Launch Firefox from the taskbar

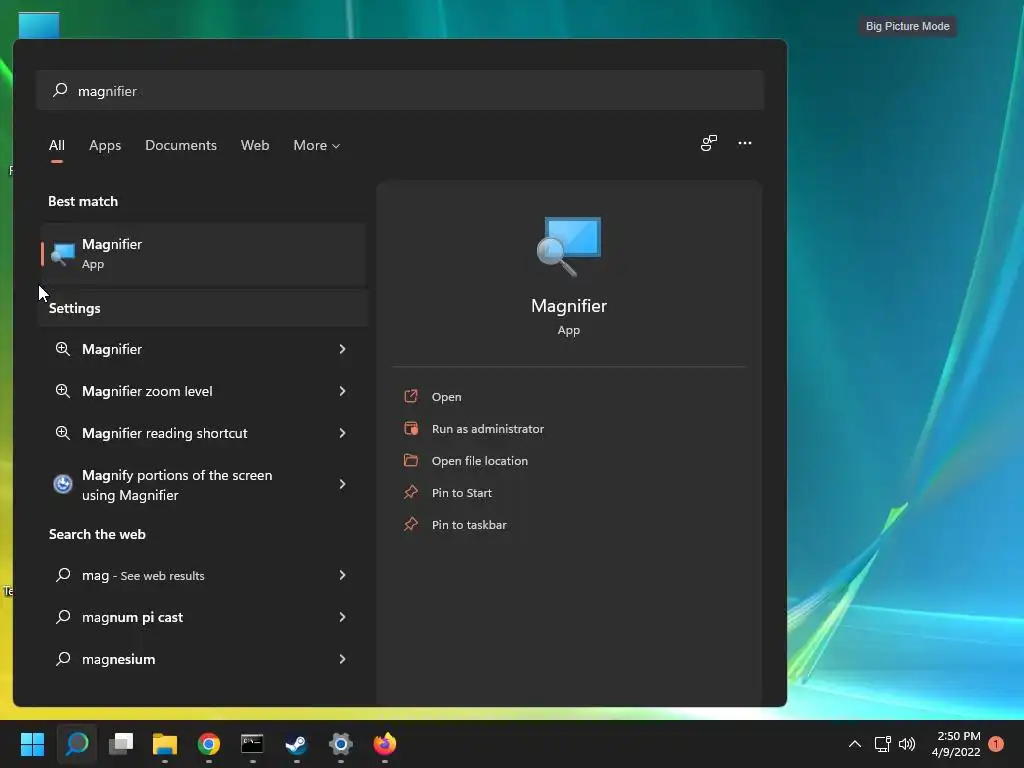(385, 744)
